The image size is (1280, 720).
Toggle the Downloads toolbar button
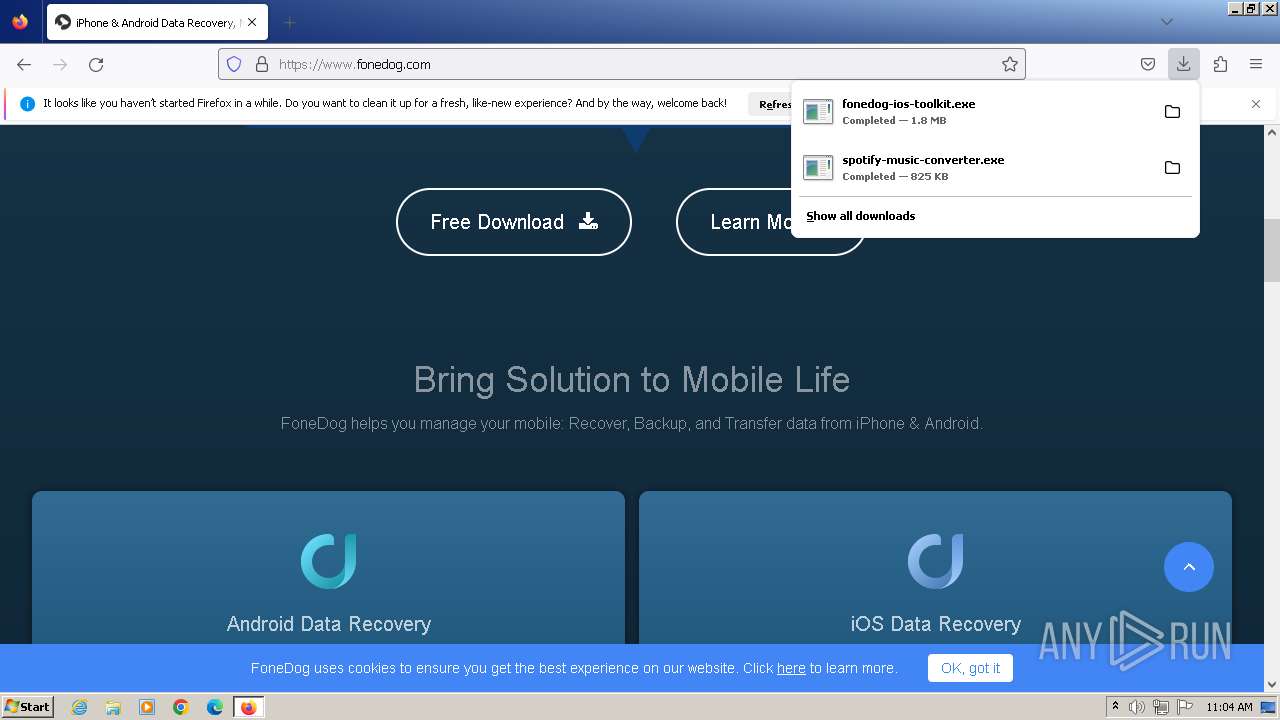[x=1183, y=64]
